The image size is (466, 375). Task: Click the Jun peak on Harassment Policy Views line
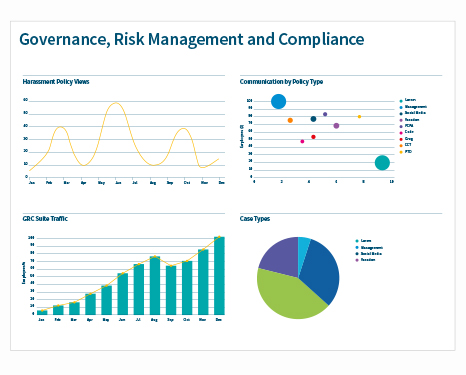(116, 103)
